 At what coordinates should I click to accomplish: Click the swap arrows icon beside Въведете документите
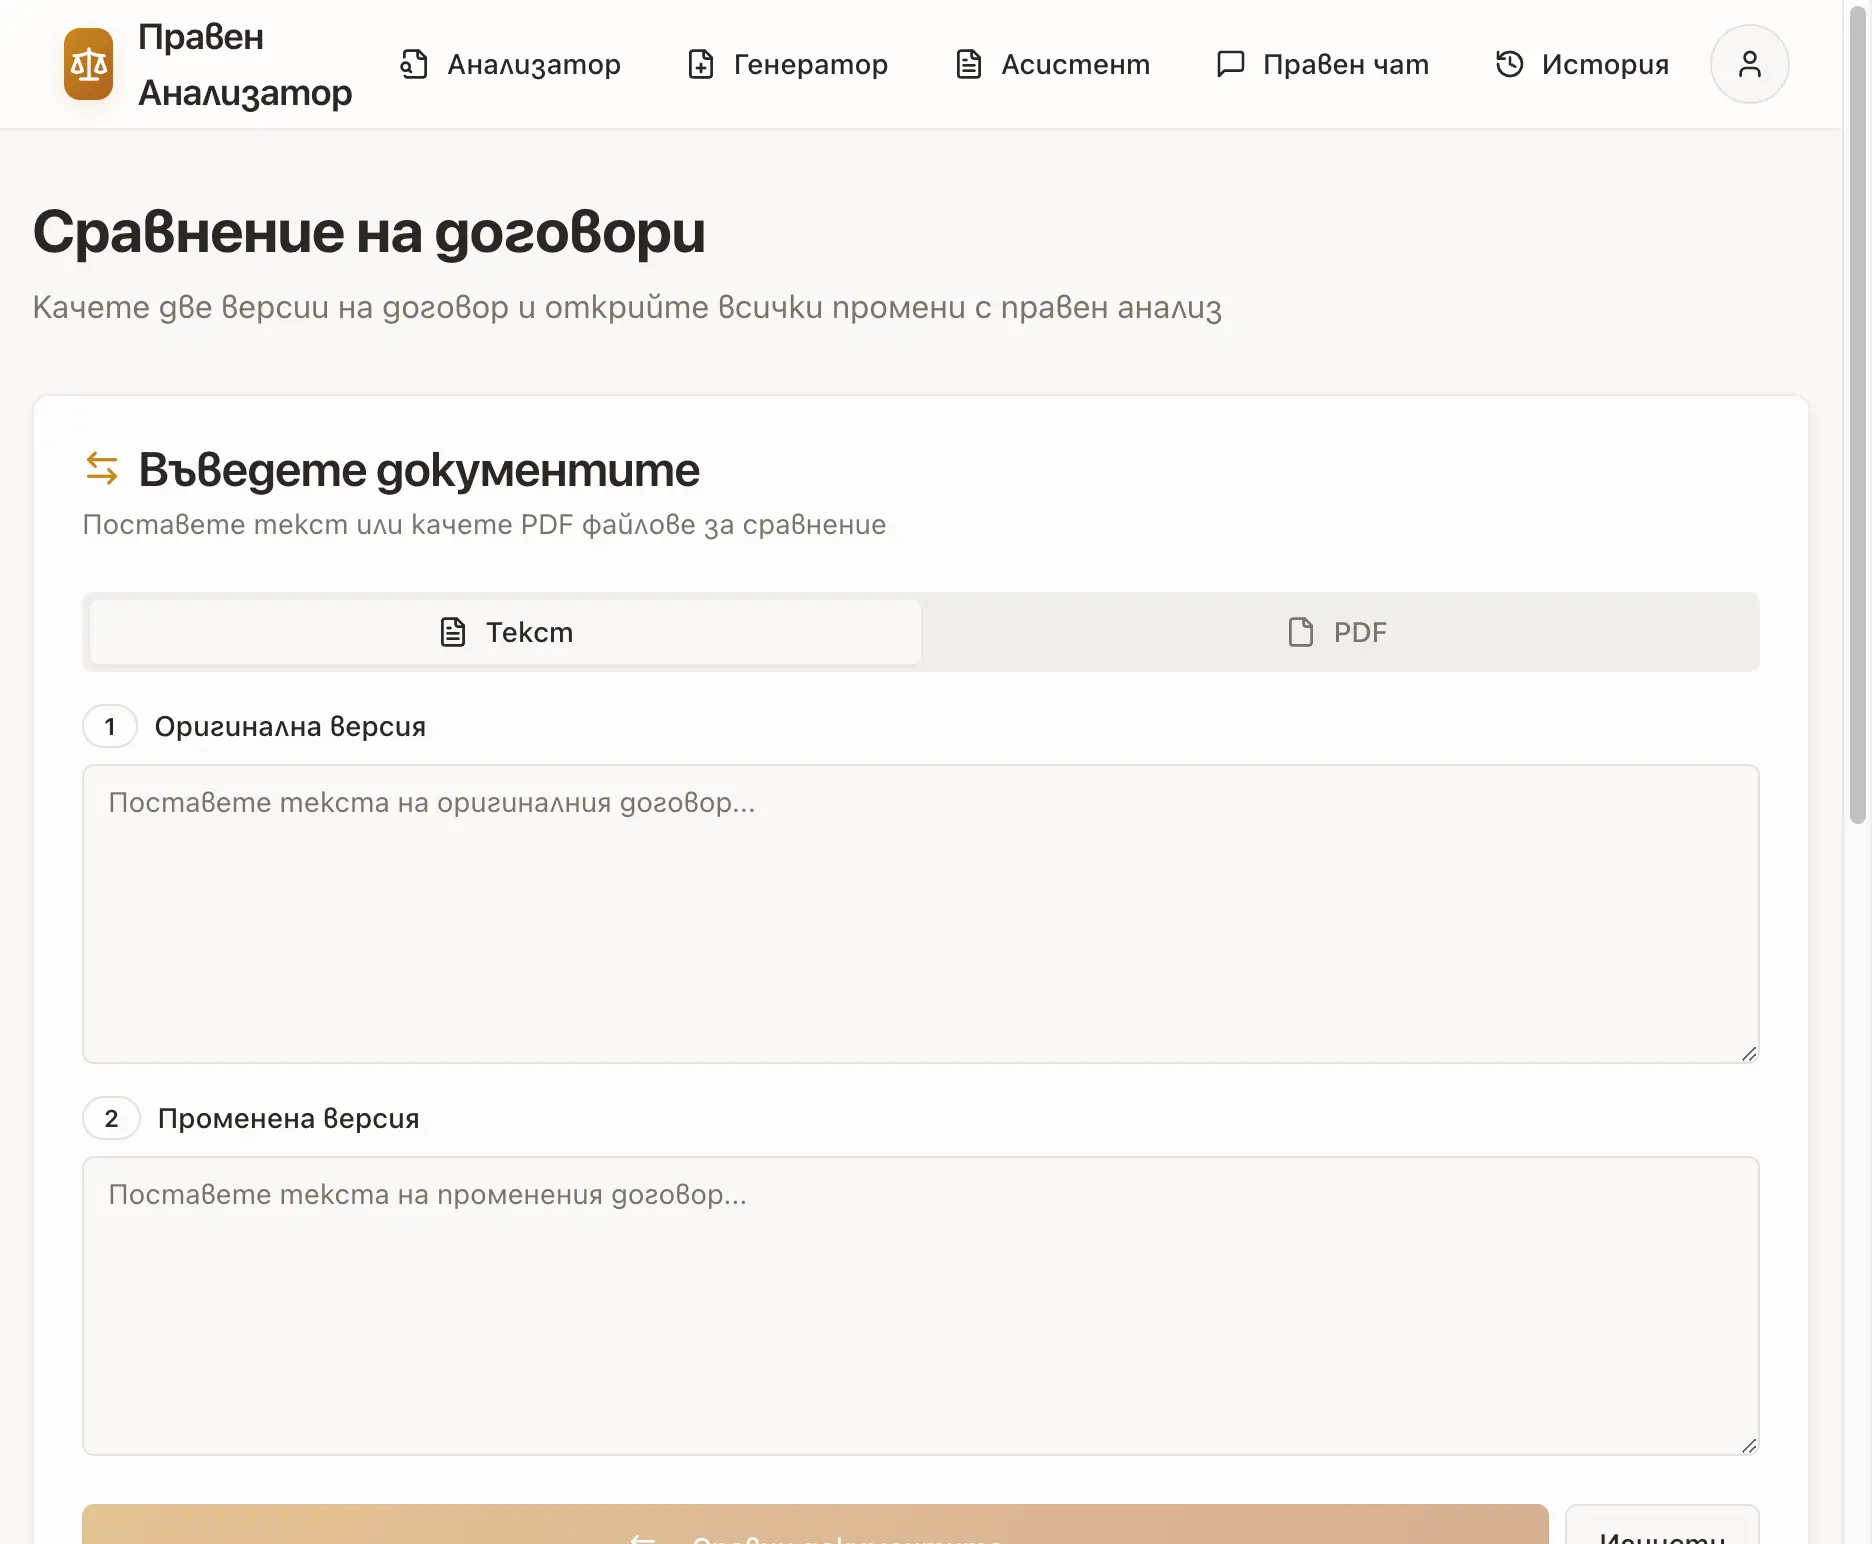[102, 468]
